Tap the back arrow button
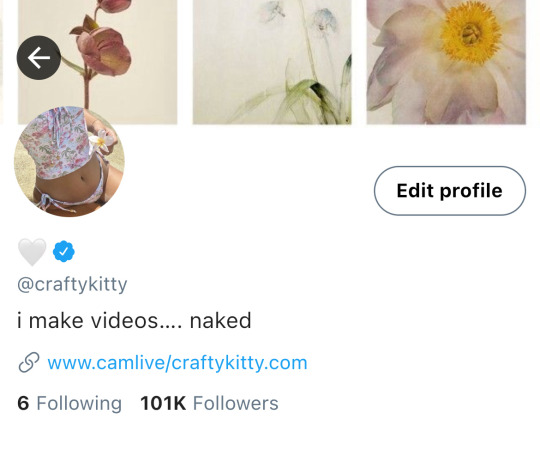This screenshot has width=540, height=468. (x=39, y=58)
